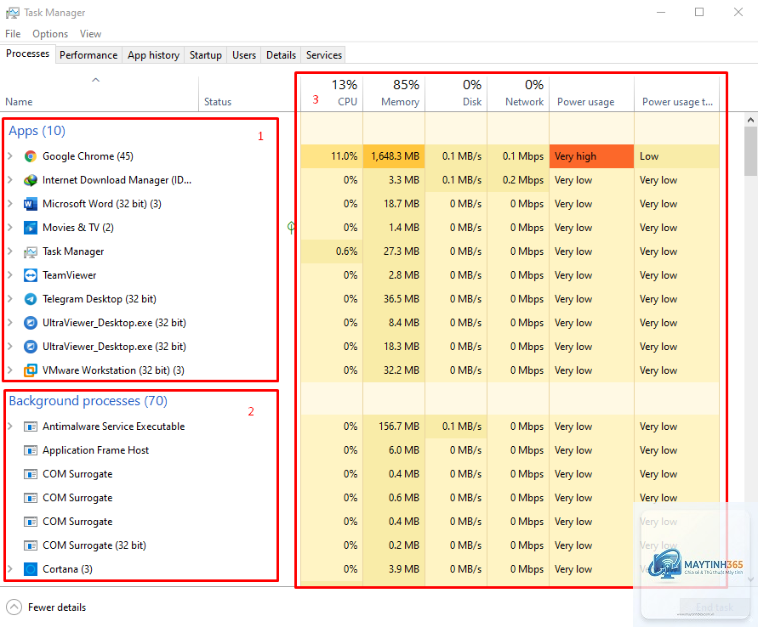
Task: Expand the Task Manager process row
Action: 10,251
